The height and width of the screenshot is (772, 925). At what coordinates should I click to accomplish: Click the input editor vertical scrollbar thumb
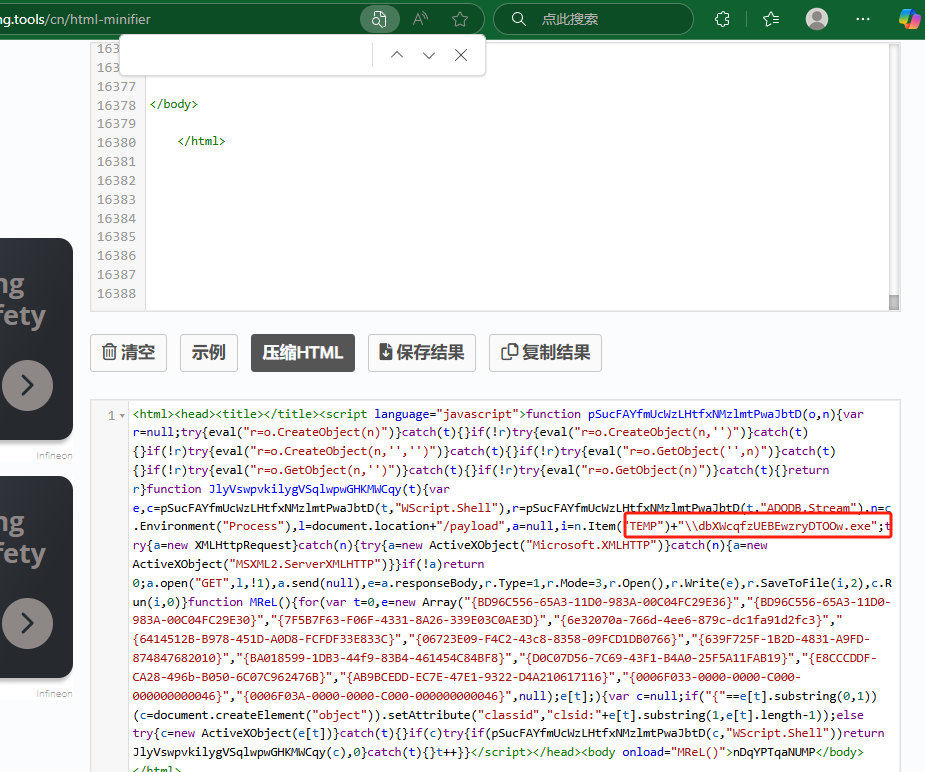coord(894,302)
